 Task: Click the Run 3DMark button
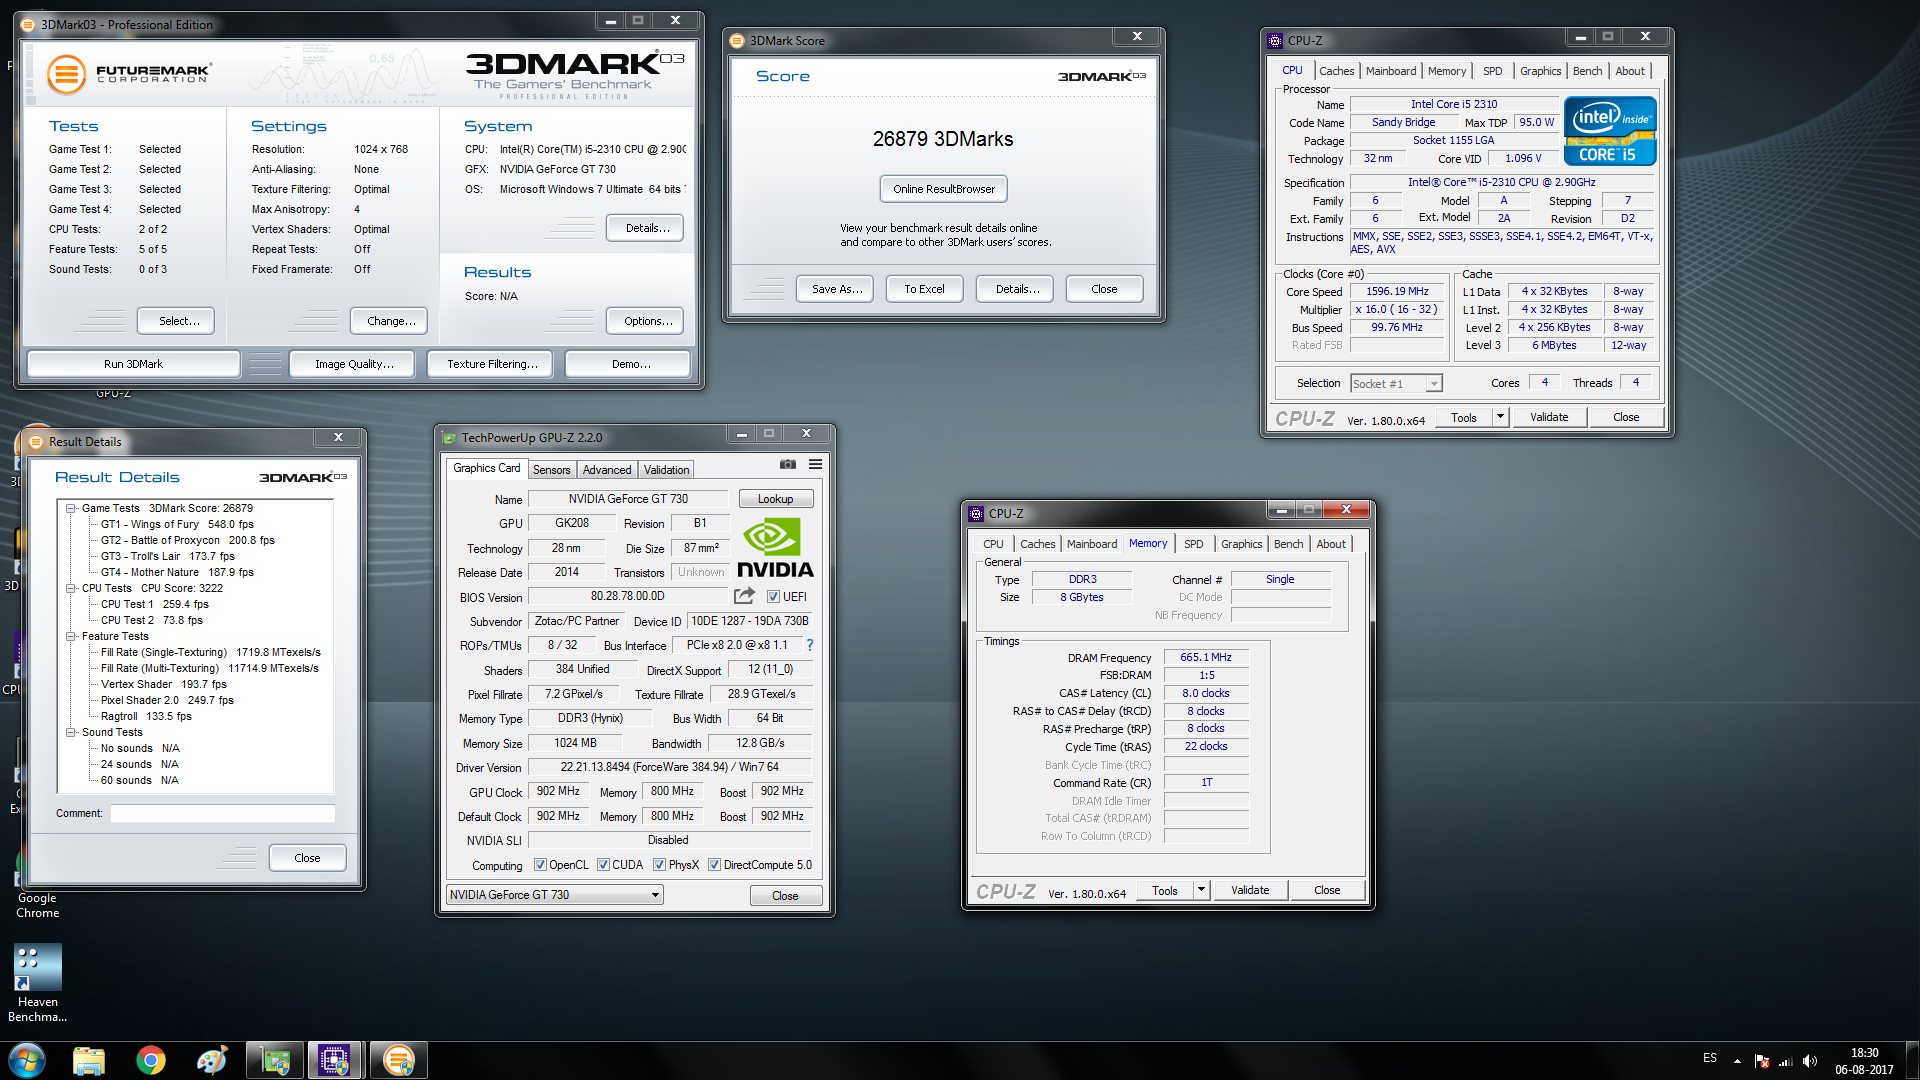133,364
